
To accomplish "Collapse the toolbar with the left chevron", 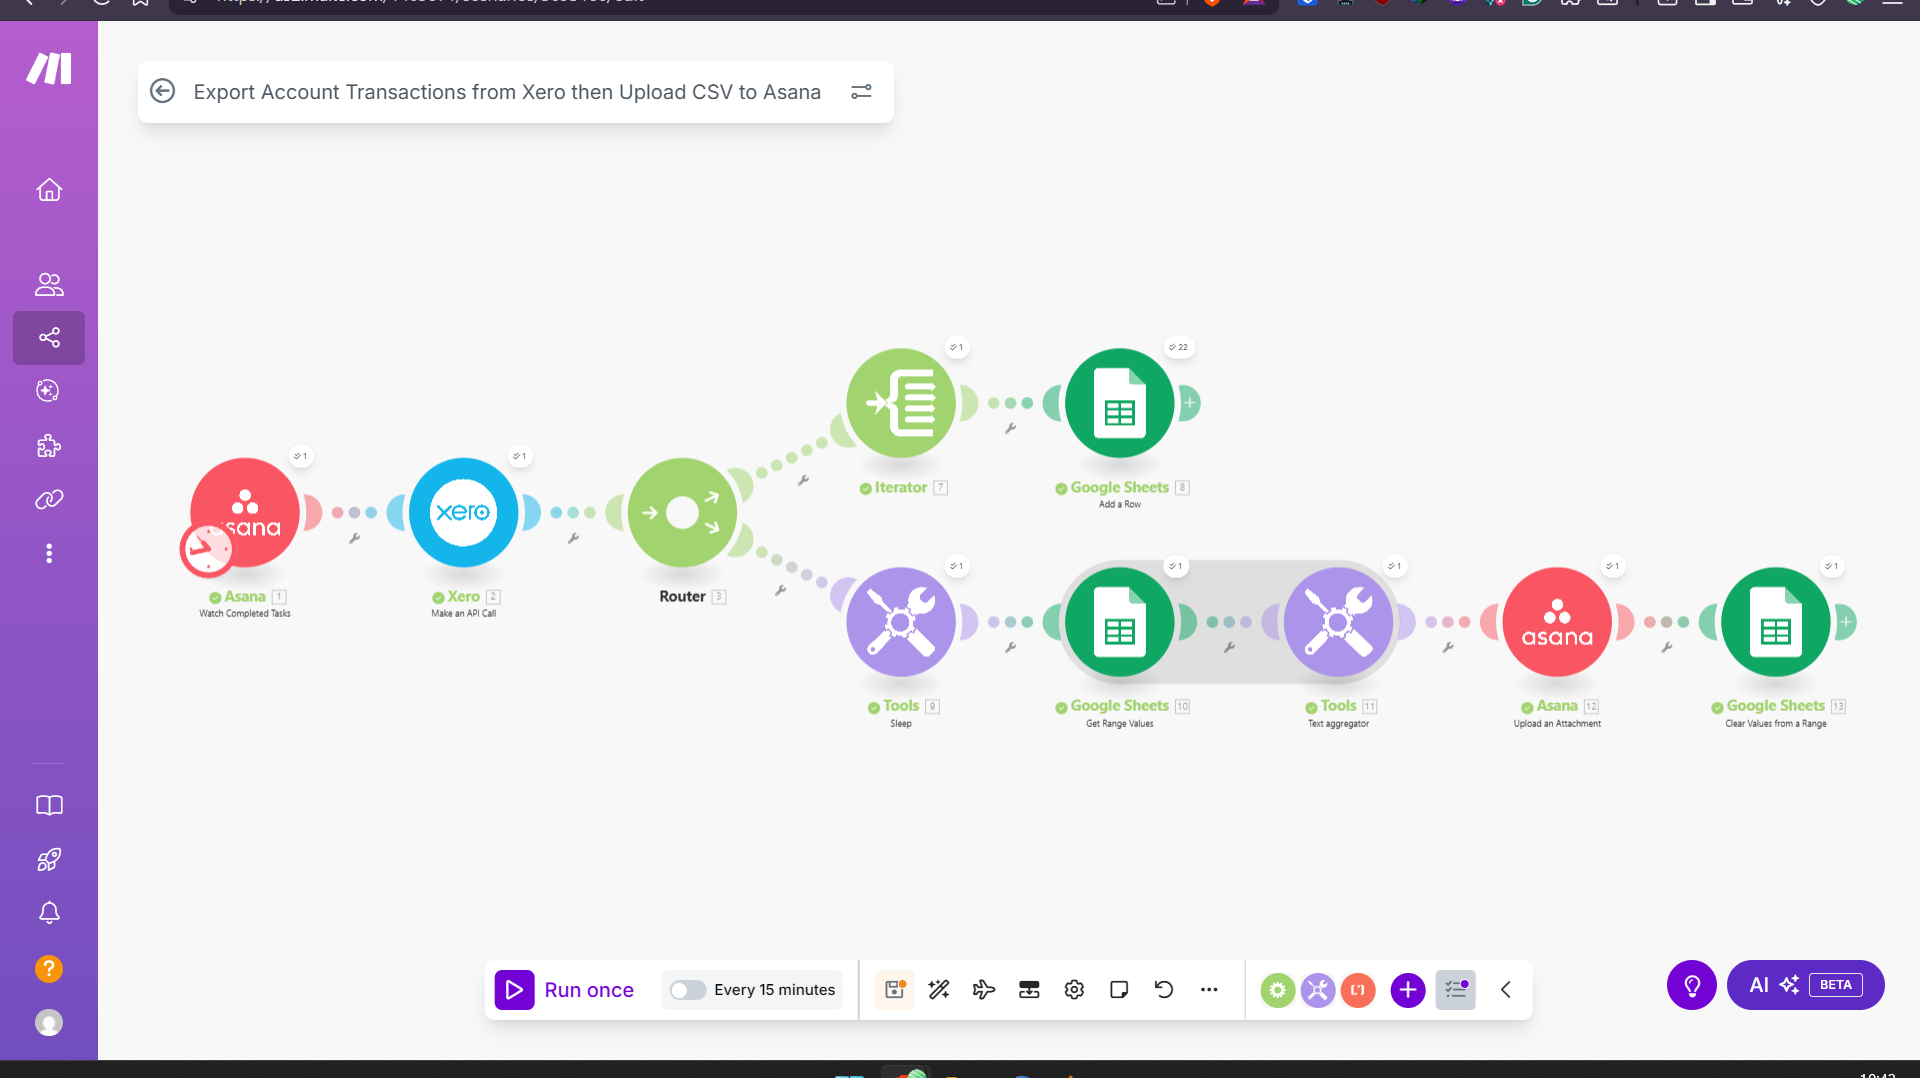I will tap(1506, 990).
